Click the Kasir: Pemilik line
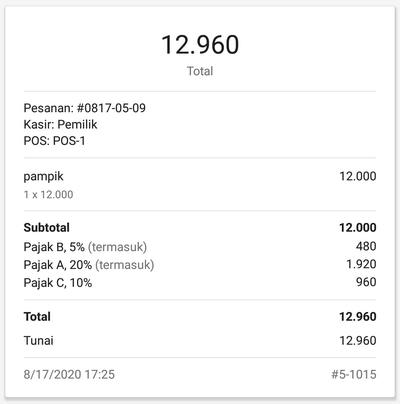Screen dimensions: 400x404 [x=60, y=124]
